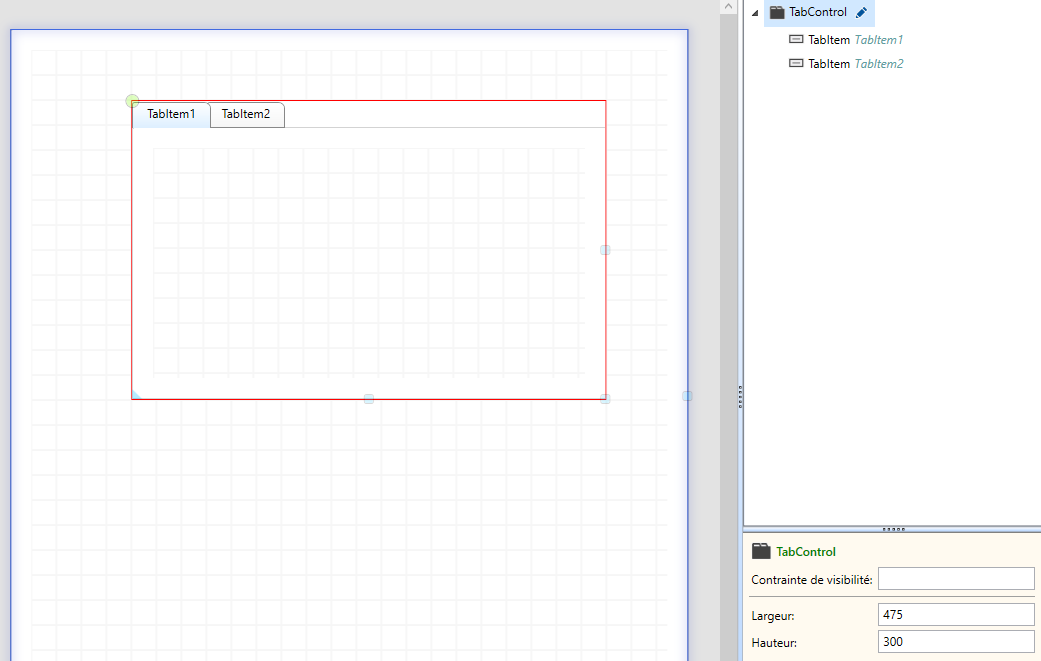The width and height of the screenshot is (1041, 661).
Task: Switch to TabItem2 tab on the canvas
Action: 246,115
